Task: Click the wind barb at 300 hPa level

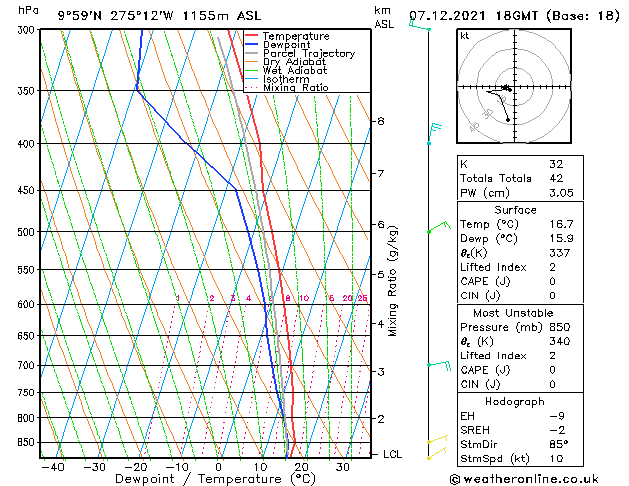Action: pyautogui.click(x=420, y=26)
